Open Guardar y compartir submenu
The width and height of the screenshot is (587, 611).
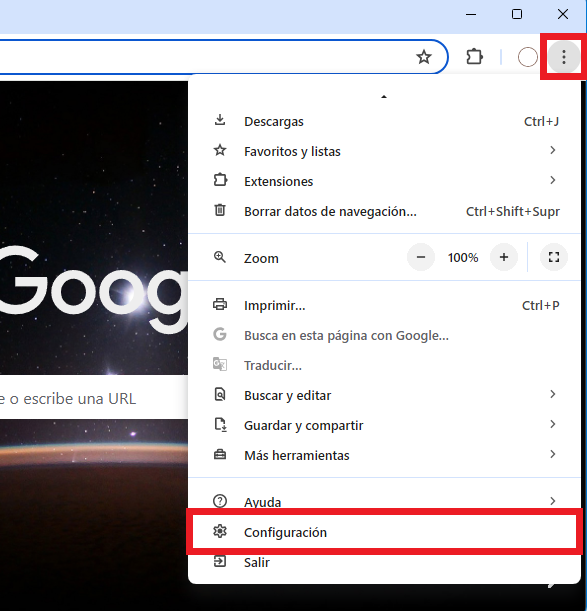(x=384, y=425)
